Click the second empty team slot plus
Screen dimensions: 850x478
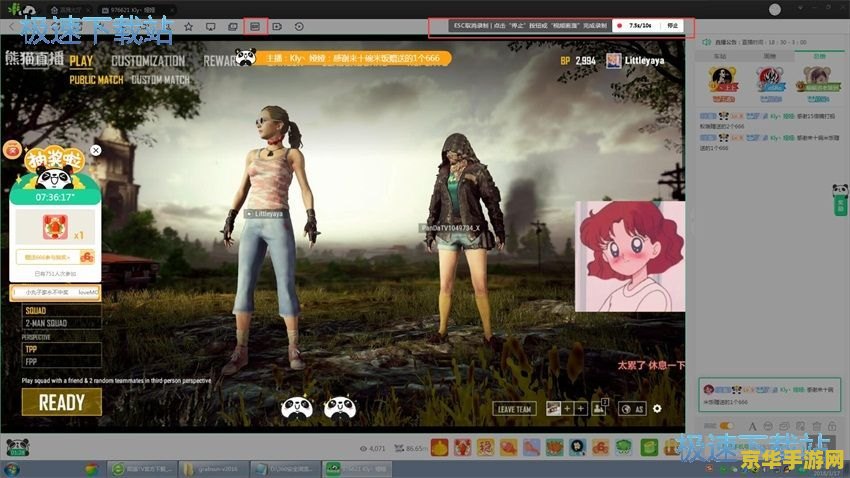tap(580, 409)
